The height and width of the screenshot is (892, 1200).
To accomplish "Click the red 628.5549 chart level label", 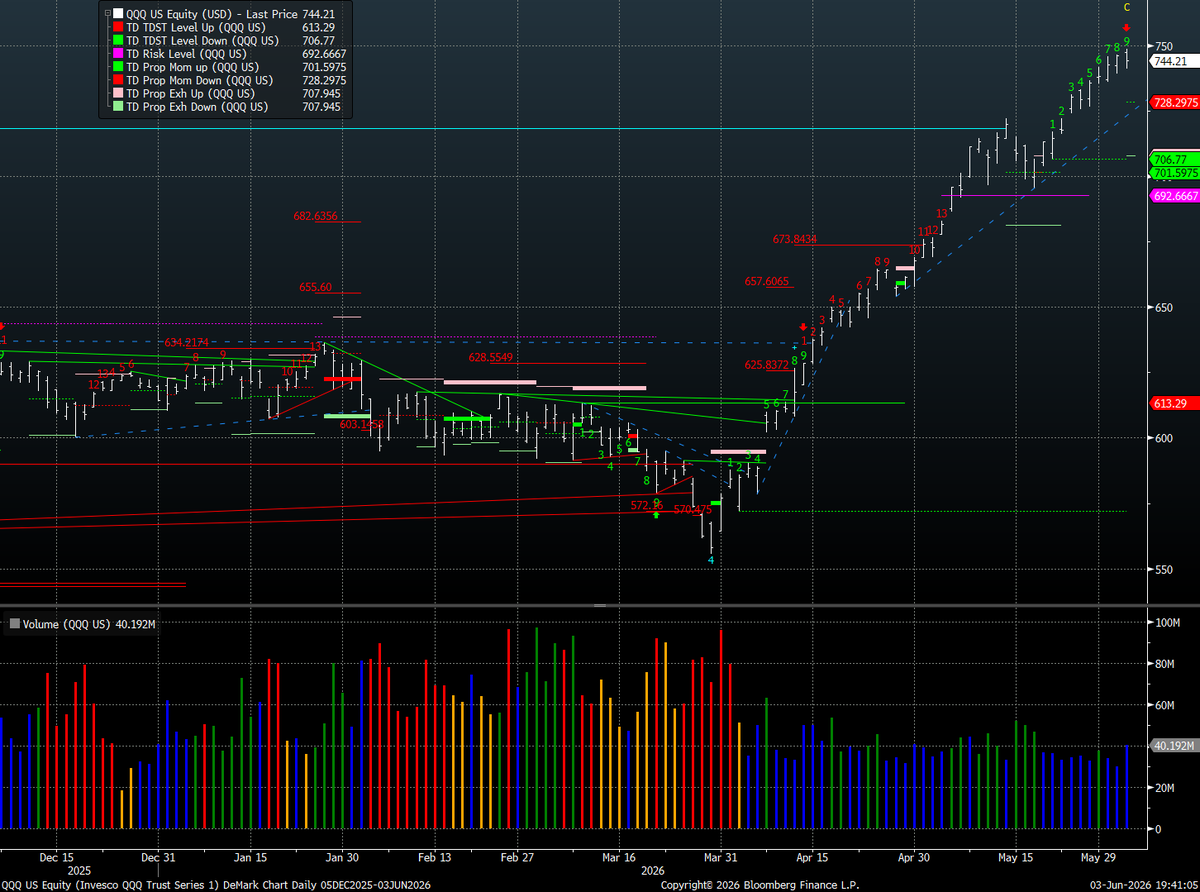I will [x=491, y=357].
